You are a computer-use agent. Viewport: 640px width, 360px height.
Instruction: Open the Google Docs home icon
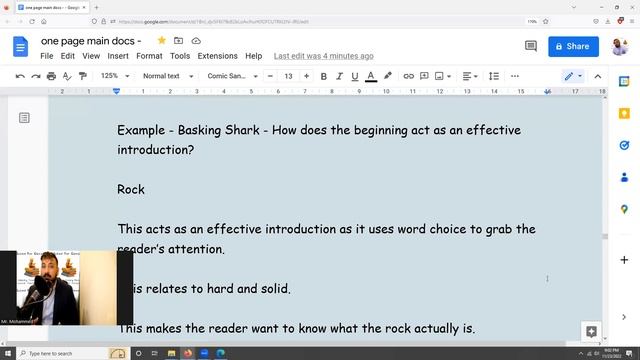point(20,47)
